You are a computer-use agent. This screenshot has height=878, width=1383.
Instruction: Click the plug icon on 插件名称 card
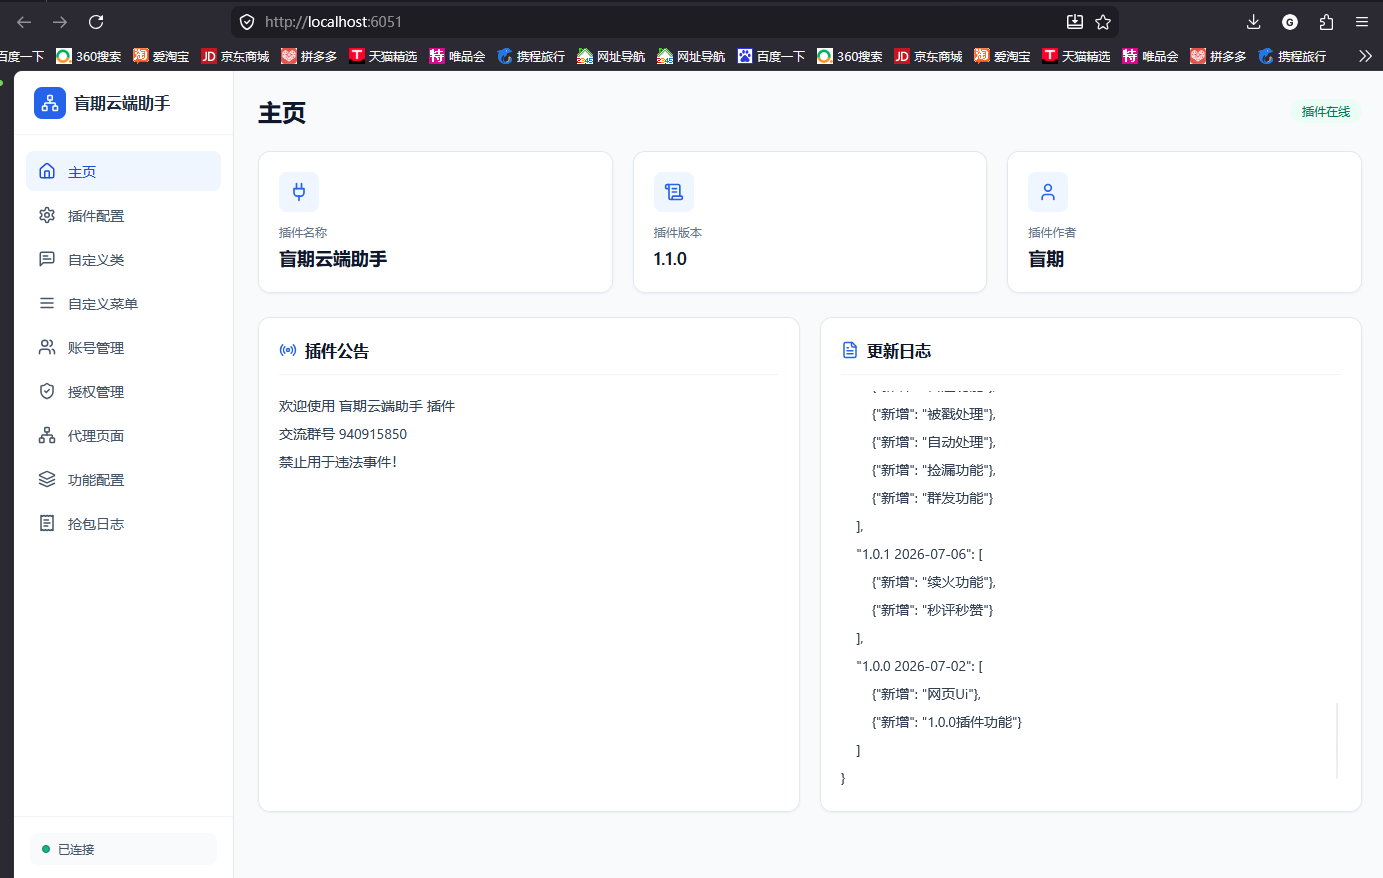click(299, 192)
